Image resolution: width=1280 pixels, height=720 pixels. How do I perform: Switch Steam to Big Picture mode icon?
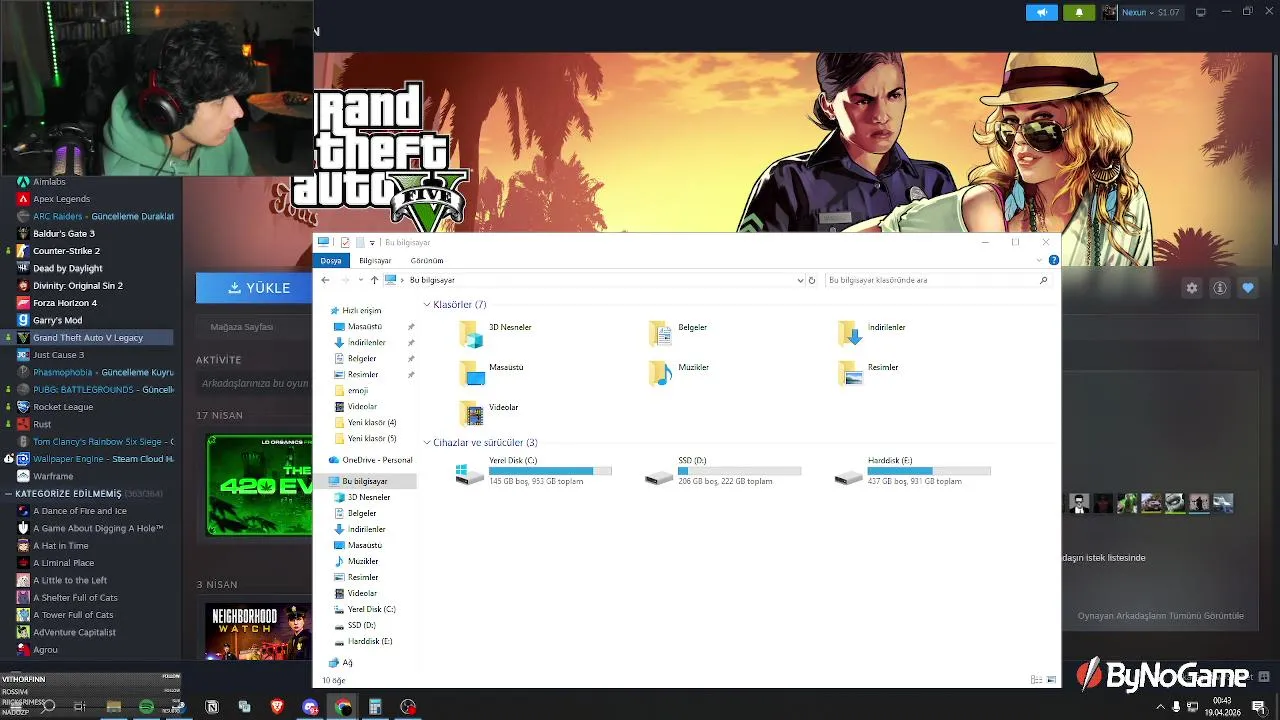point(1201,12)
